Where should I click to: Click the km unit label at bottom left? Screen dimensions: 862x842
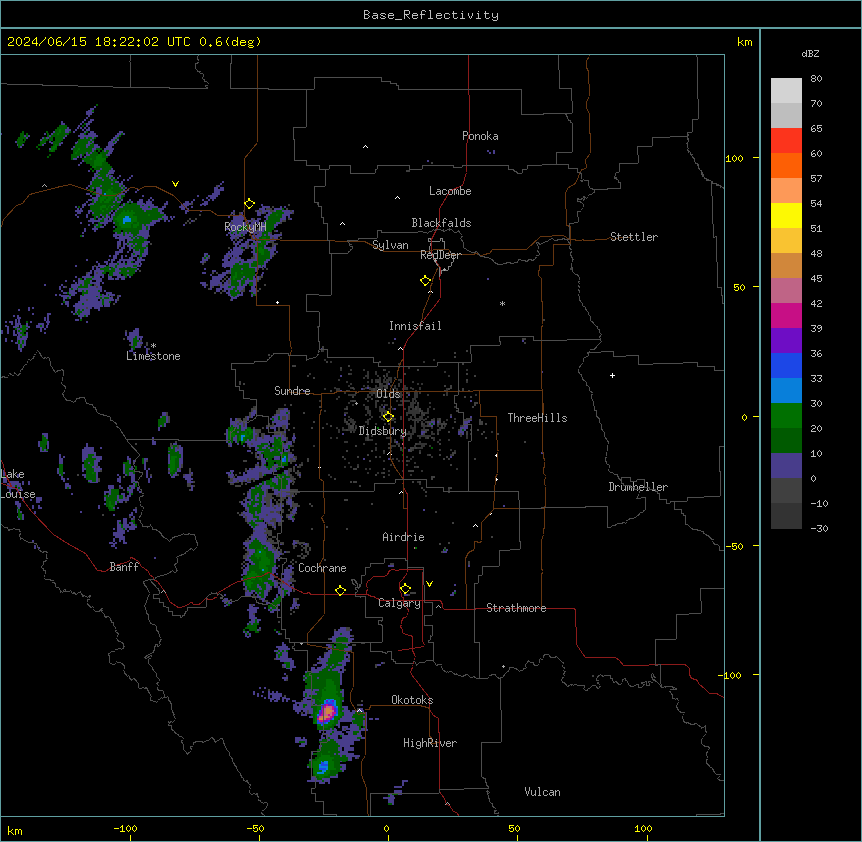click(x=15, y=831)
